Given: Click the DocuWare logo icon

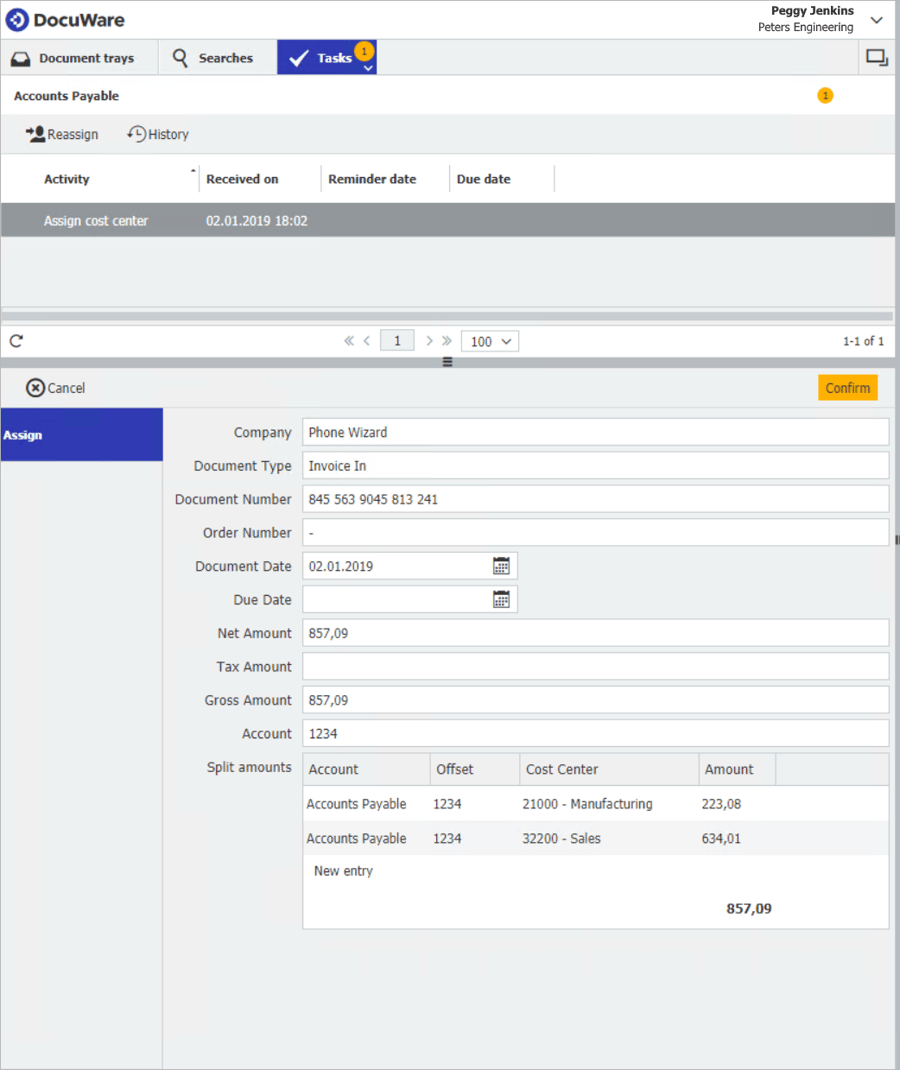Looking at the screenshot, I should (17, 20).
